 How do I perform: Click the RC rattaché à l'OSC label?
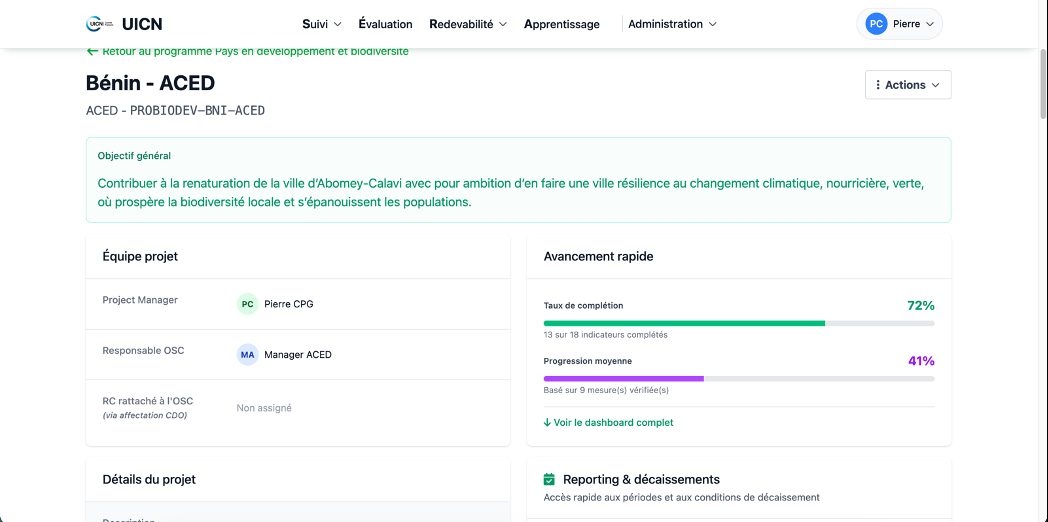[x=148, y=401]
